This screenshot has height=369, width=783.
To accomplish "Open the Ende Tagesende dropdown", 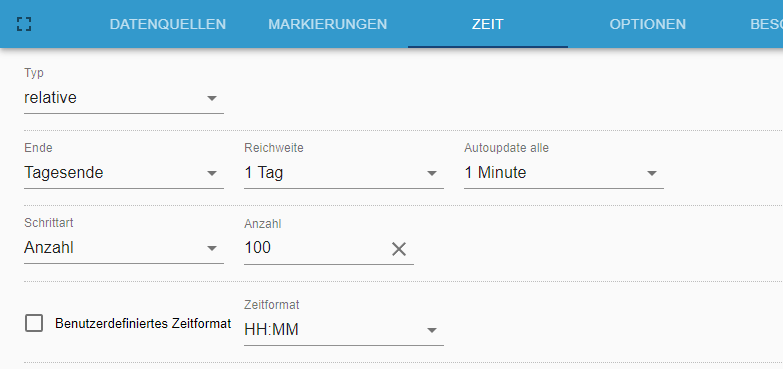I will [124, 173].
